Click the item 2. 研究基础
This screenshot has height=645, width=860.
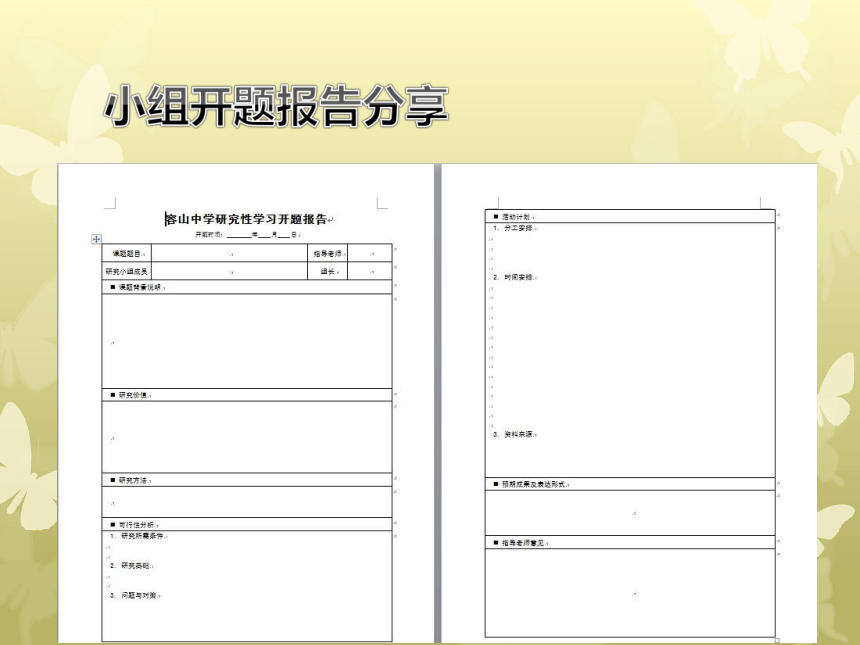tap(131, 565)
